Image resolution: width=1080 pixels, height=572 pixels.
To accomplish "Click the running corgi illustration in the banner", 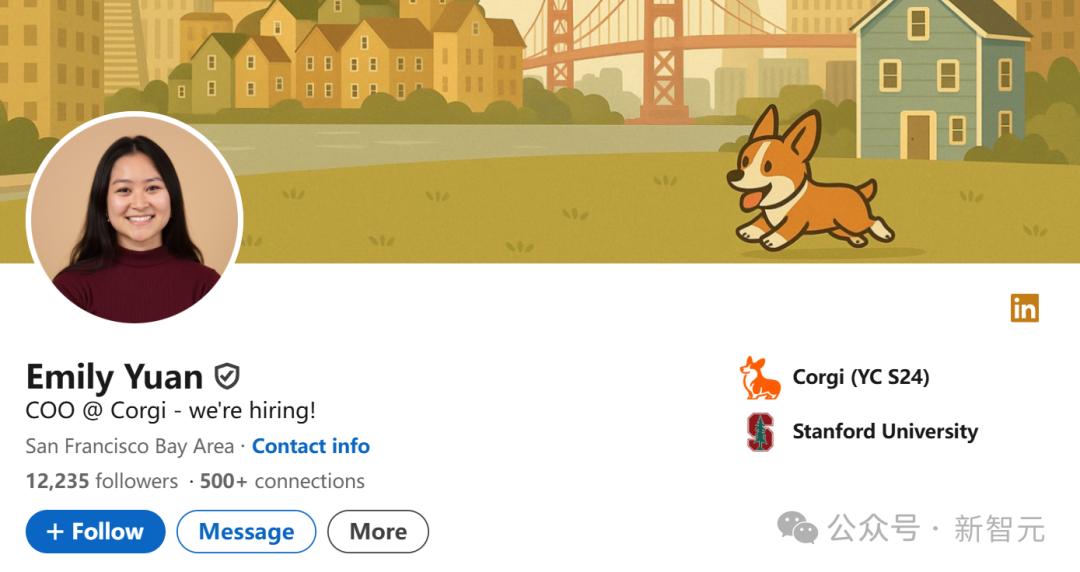I will tap(806, 180).
